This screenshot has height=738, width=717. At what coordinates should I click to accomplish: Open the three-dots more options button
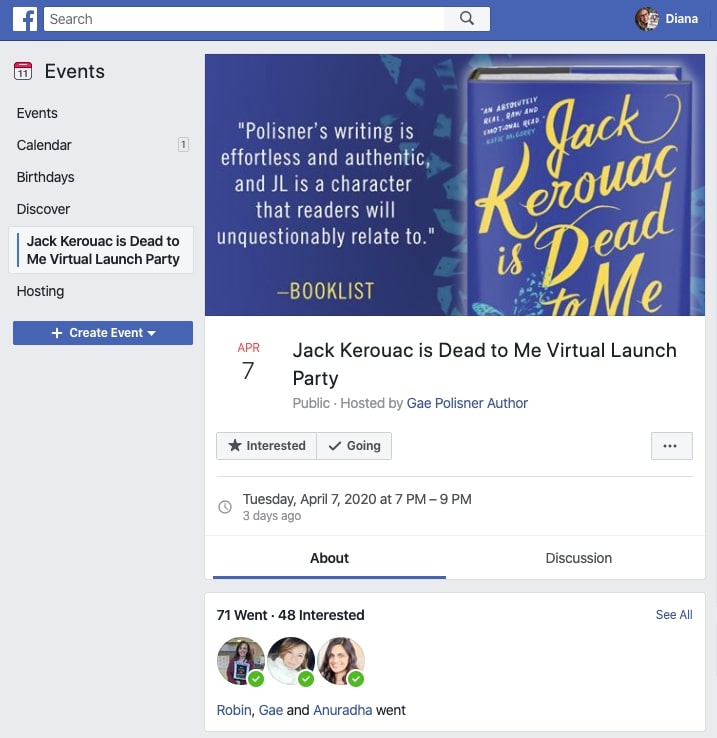[x=671, y=446]
